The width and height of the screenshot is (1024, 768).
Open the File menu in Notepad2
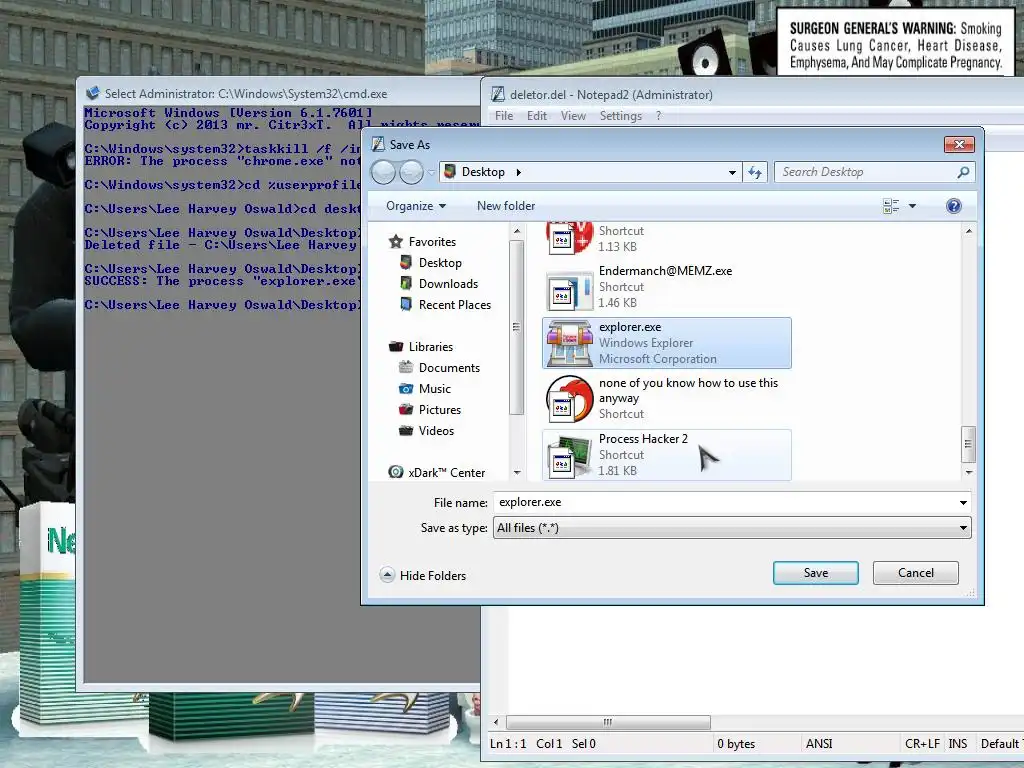[x=504, y=116]
